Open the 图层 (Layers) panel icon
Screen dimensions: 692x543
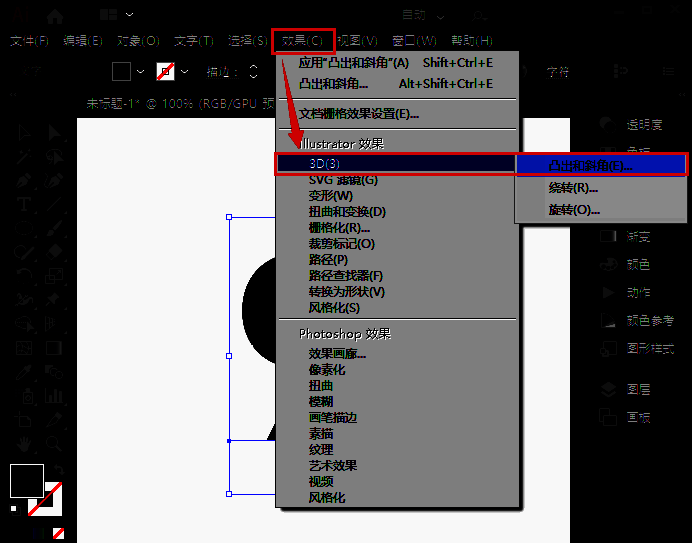tap(607, 388)
